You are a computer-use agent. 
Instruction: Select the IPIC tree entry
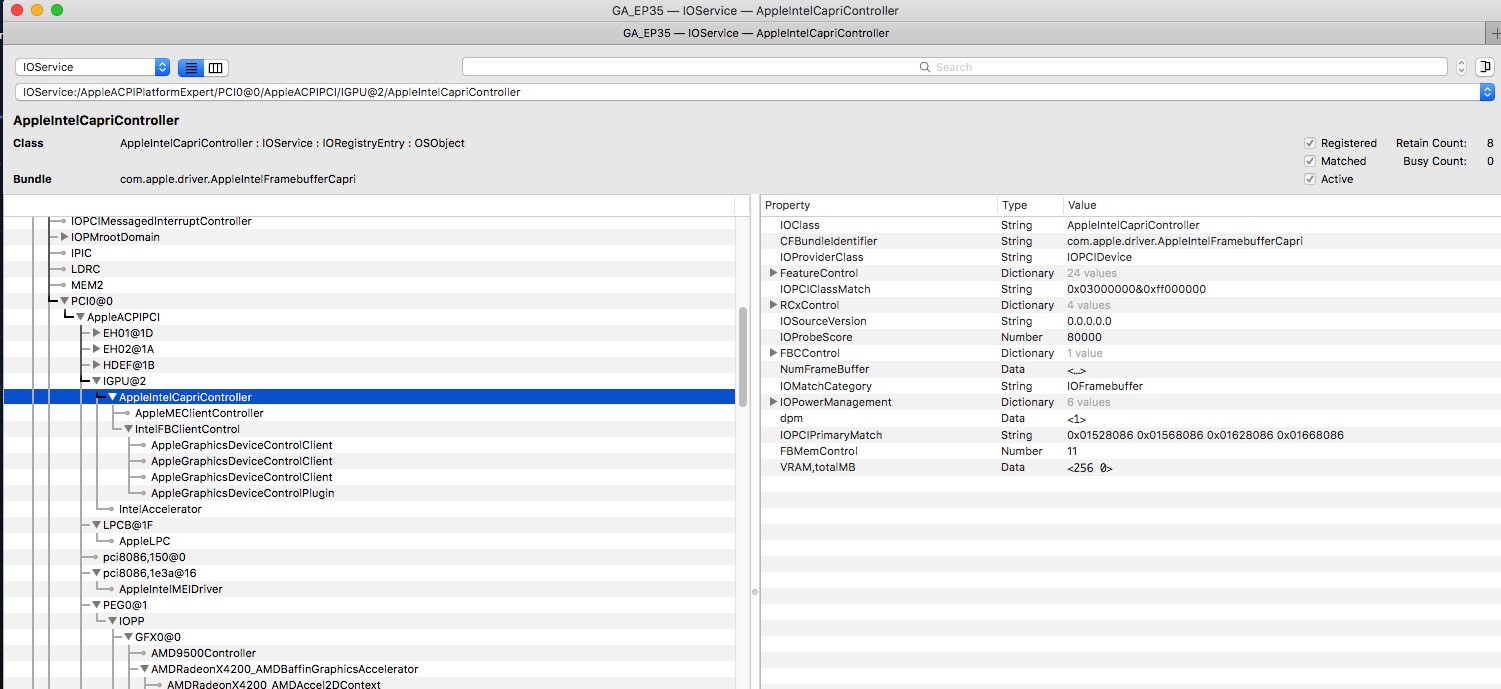tap(81, 253)
